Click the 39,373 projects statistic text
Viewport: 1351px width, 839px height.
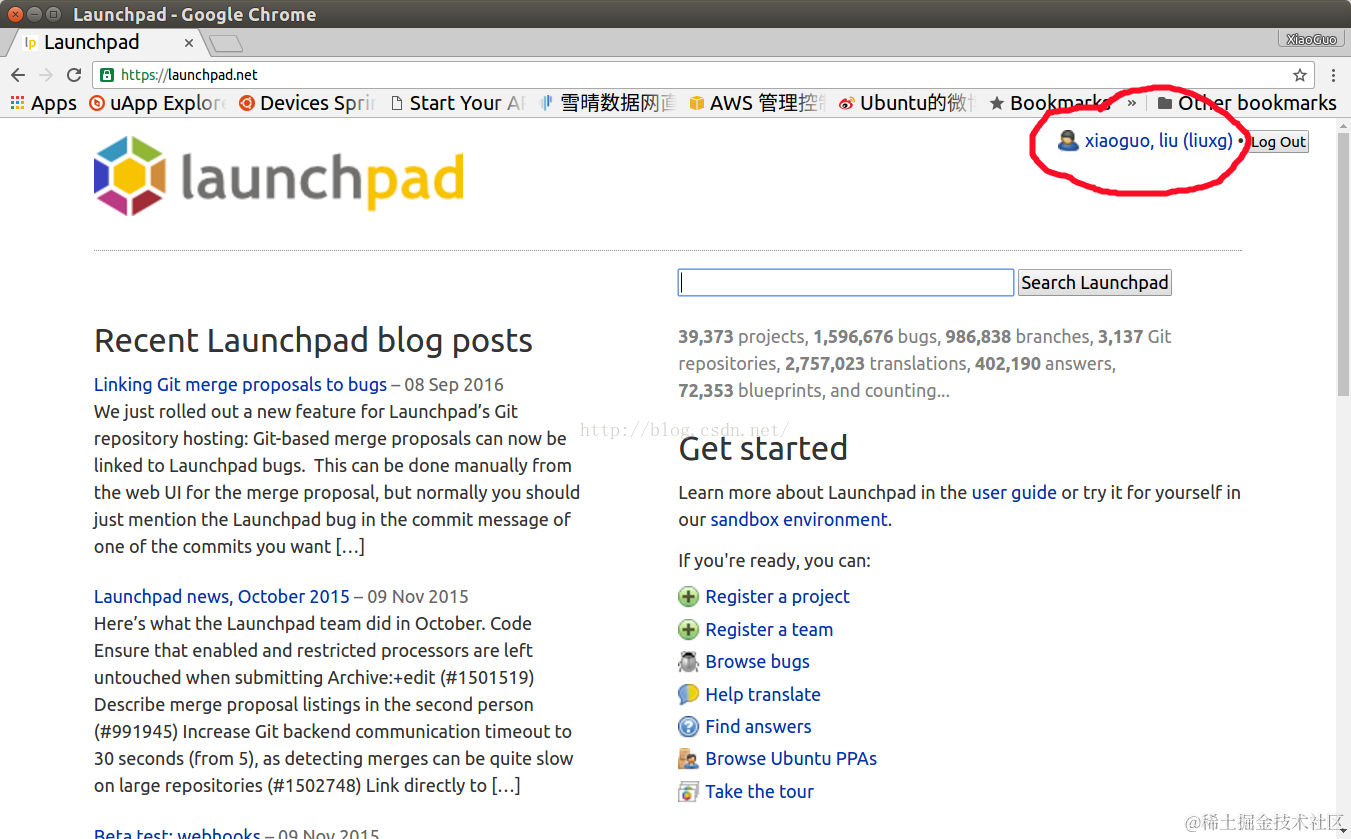pos(741,337)
